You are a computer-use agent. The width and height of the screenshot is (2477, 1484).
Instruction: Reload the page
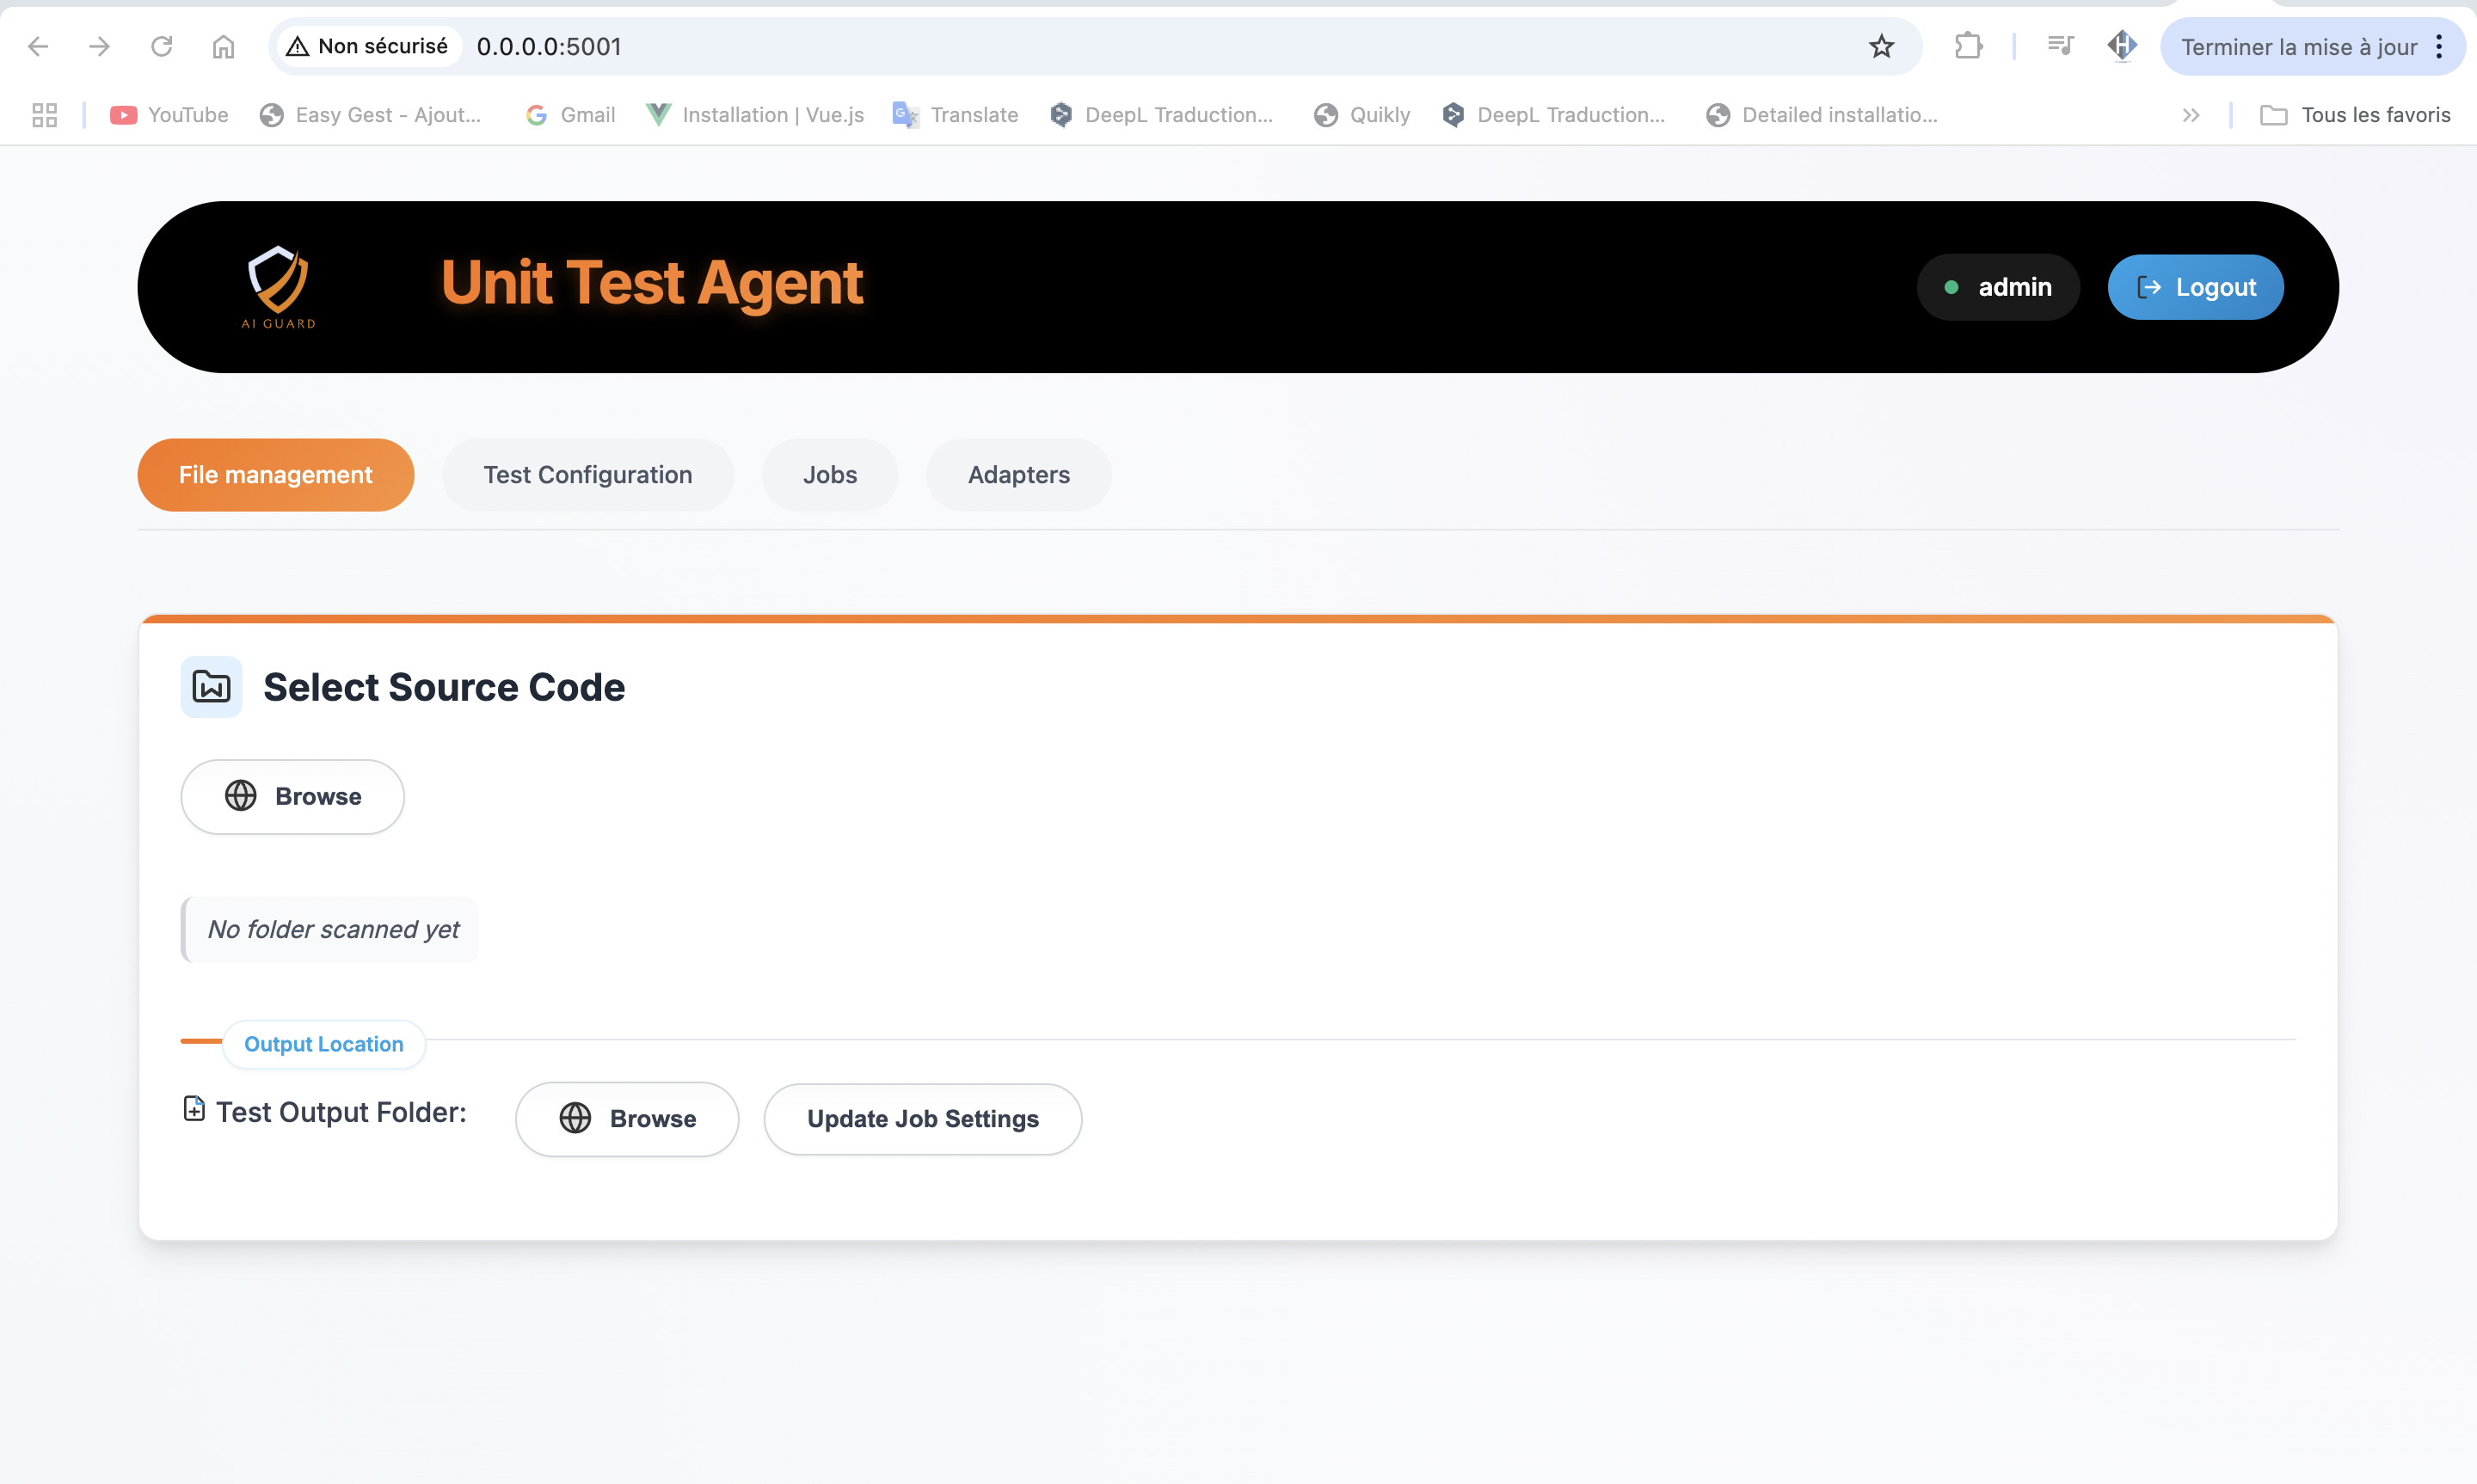161,46
